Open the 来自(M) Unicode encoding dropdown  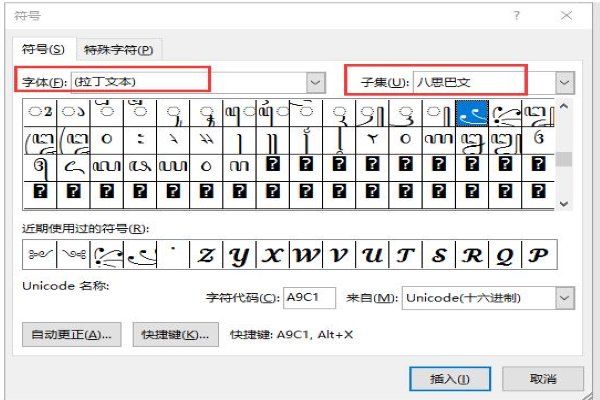click(565, 298)
